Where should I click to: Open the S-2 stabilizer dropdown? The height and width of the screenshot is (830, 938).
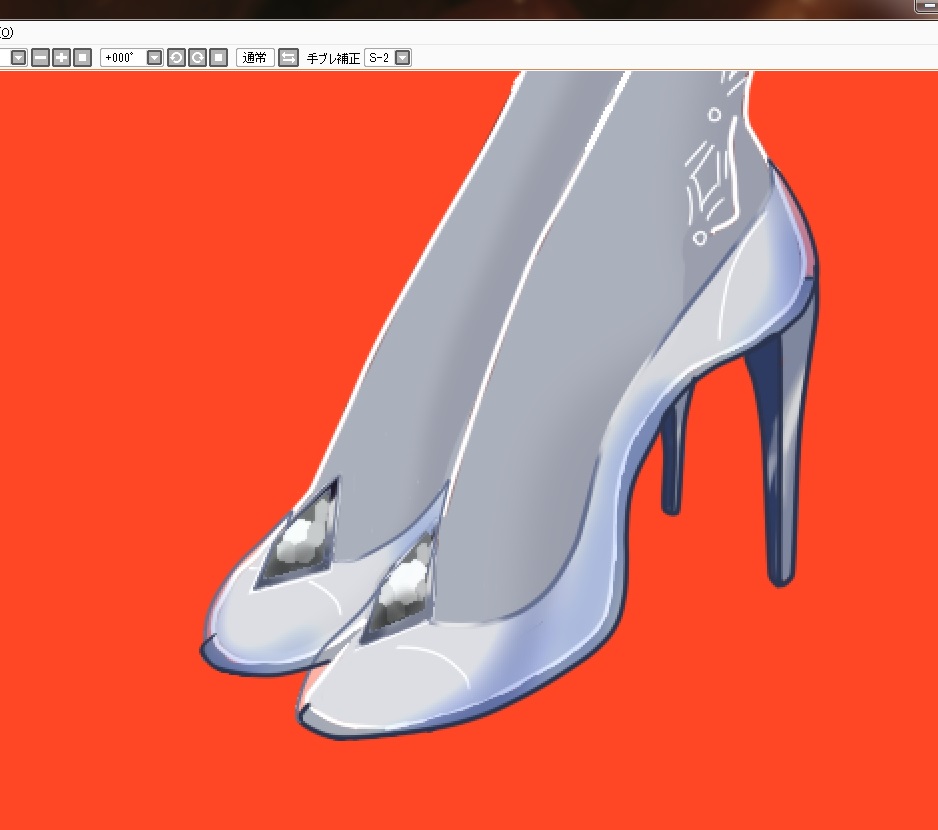point(402,58)
